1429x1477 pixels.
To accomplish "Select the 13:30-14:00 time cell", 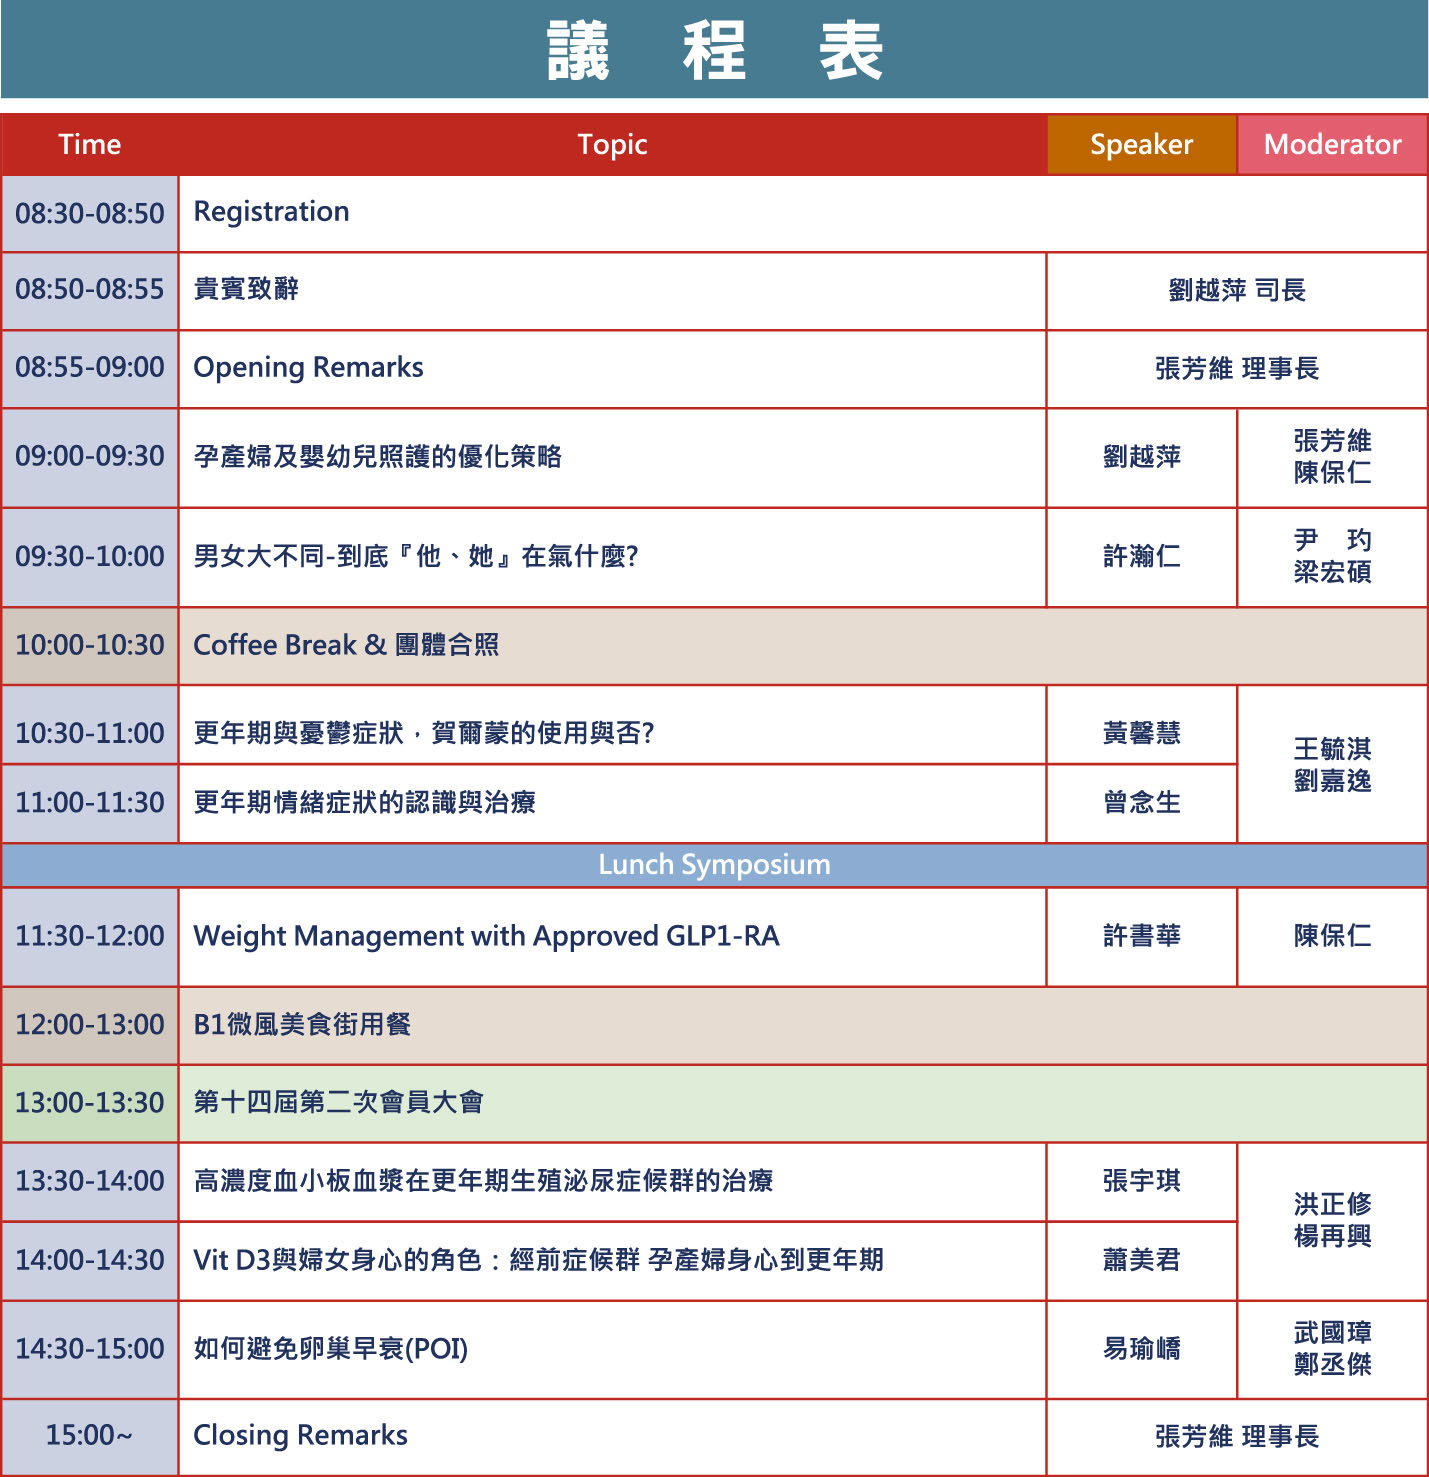I will point(89,1181).
